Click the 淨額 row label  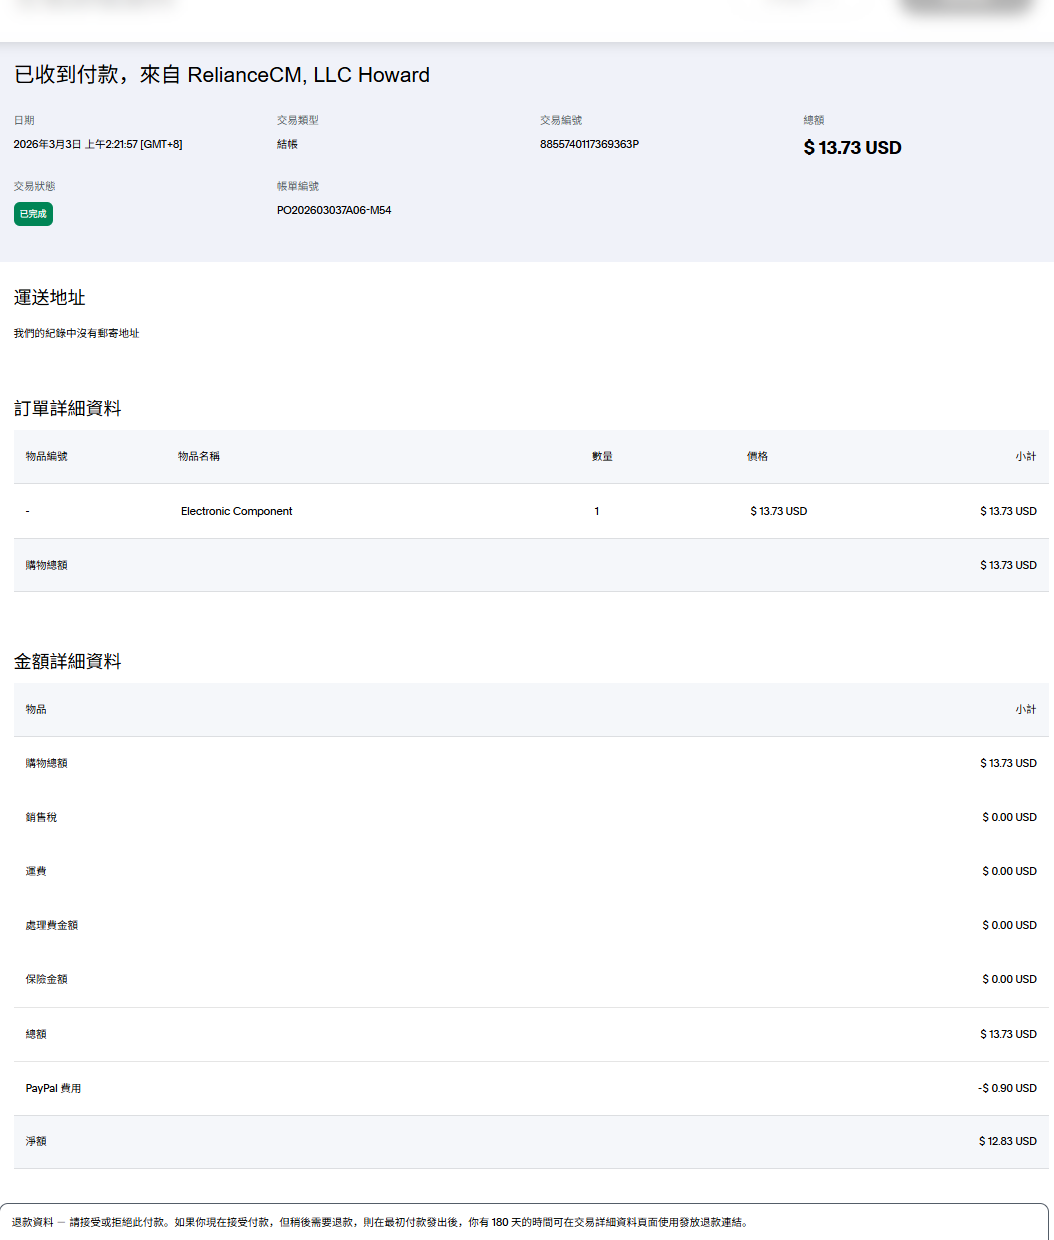point(36,1141)
